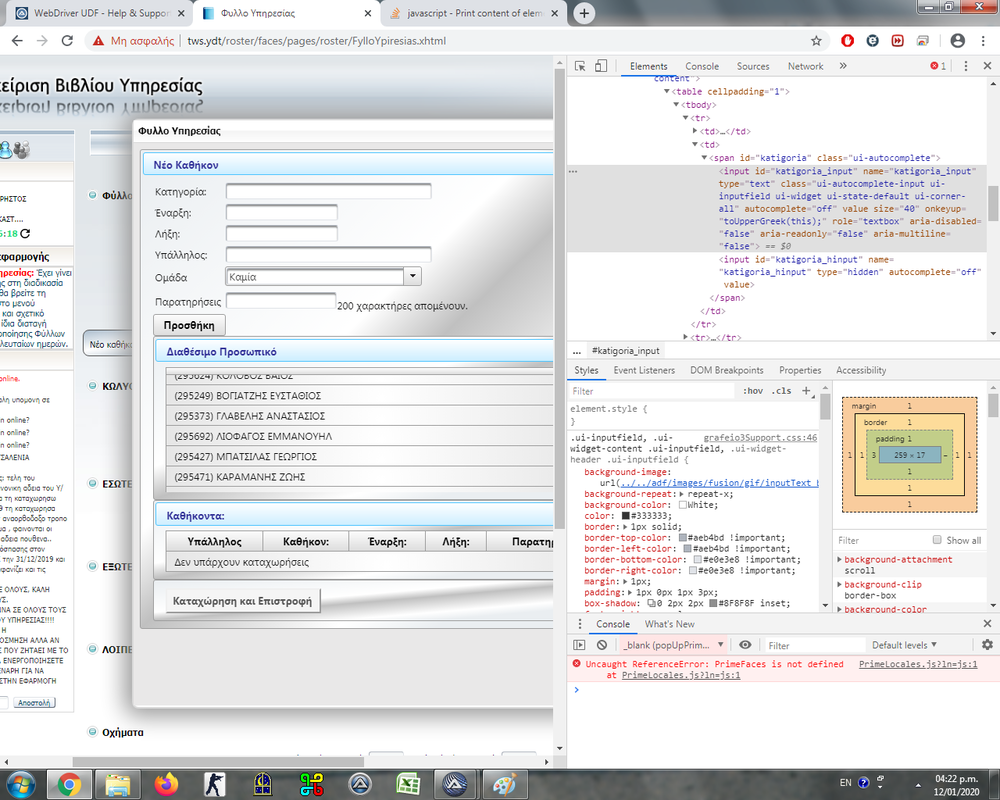Click the Προσθήκη button
This screenshot has width=1000, height=800.
(189, 325)
